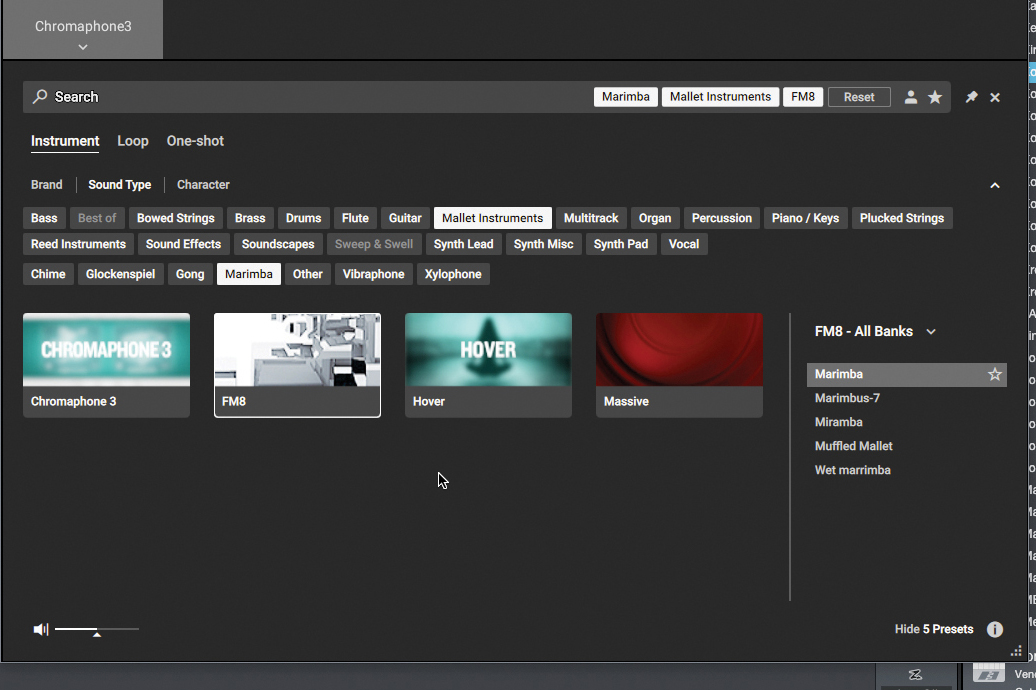Toggle the Multitrack tag

click(591, 218)
